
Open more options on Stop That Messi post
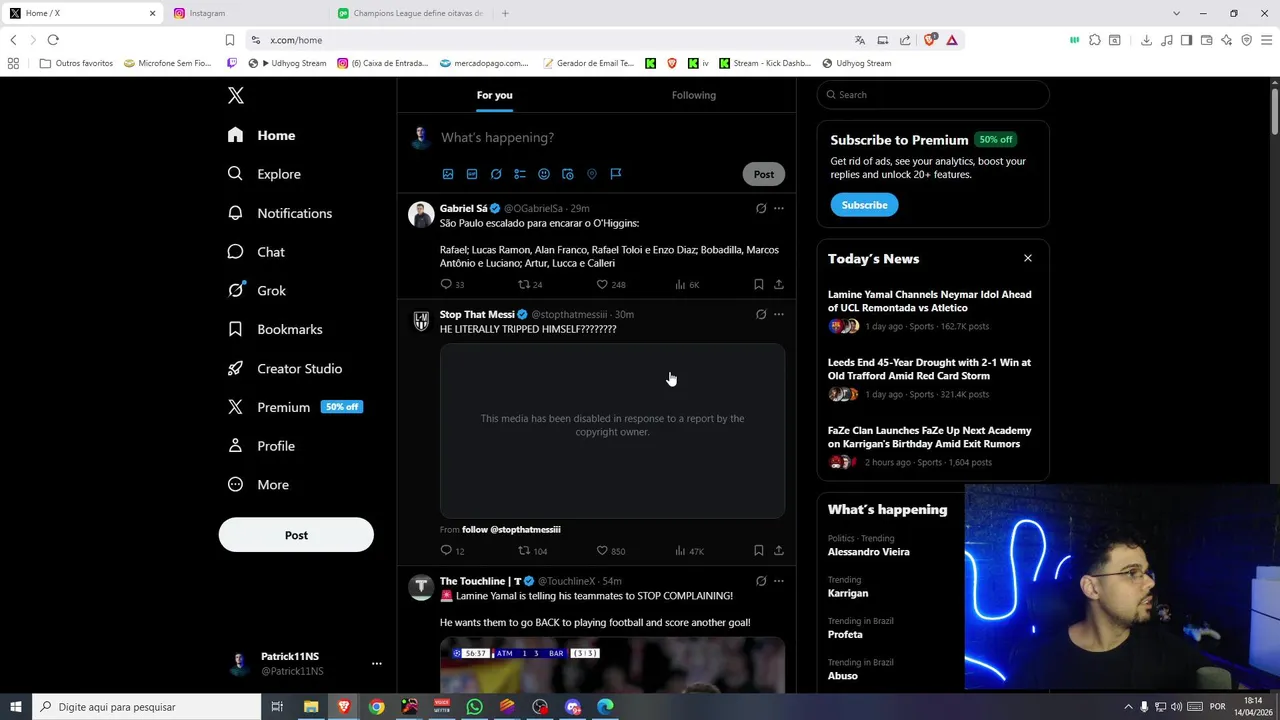coord(779,314)
